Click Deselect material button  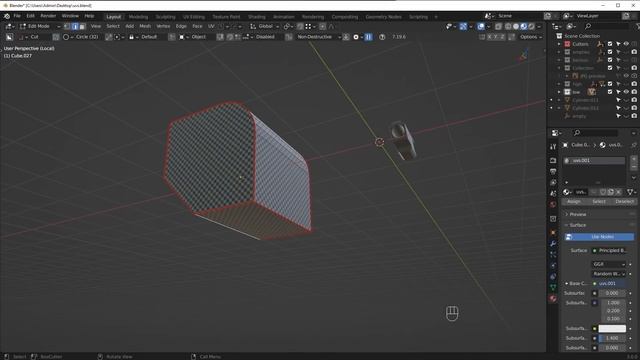[624, 202]
